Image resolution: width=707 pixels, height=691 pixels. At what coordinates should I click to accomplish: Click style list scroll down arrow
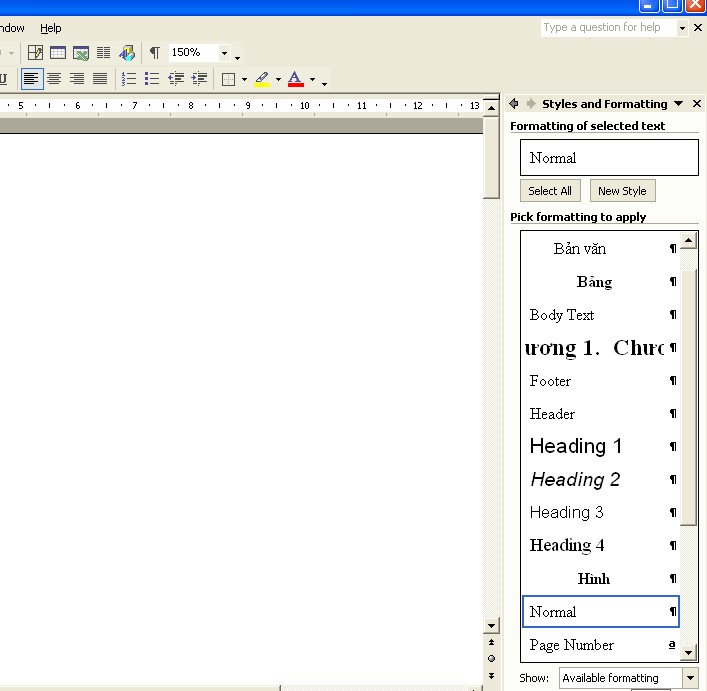click(689, 652)
